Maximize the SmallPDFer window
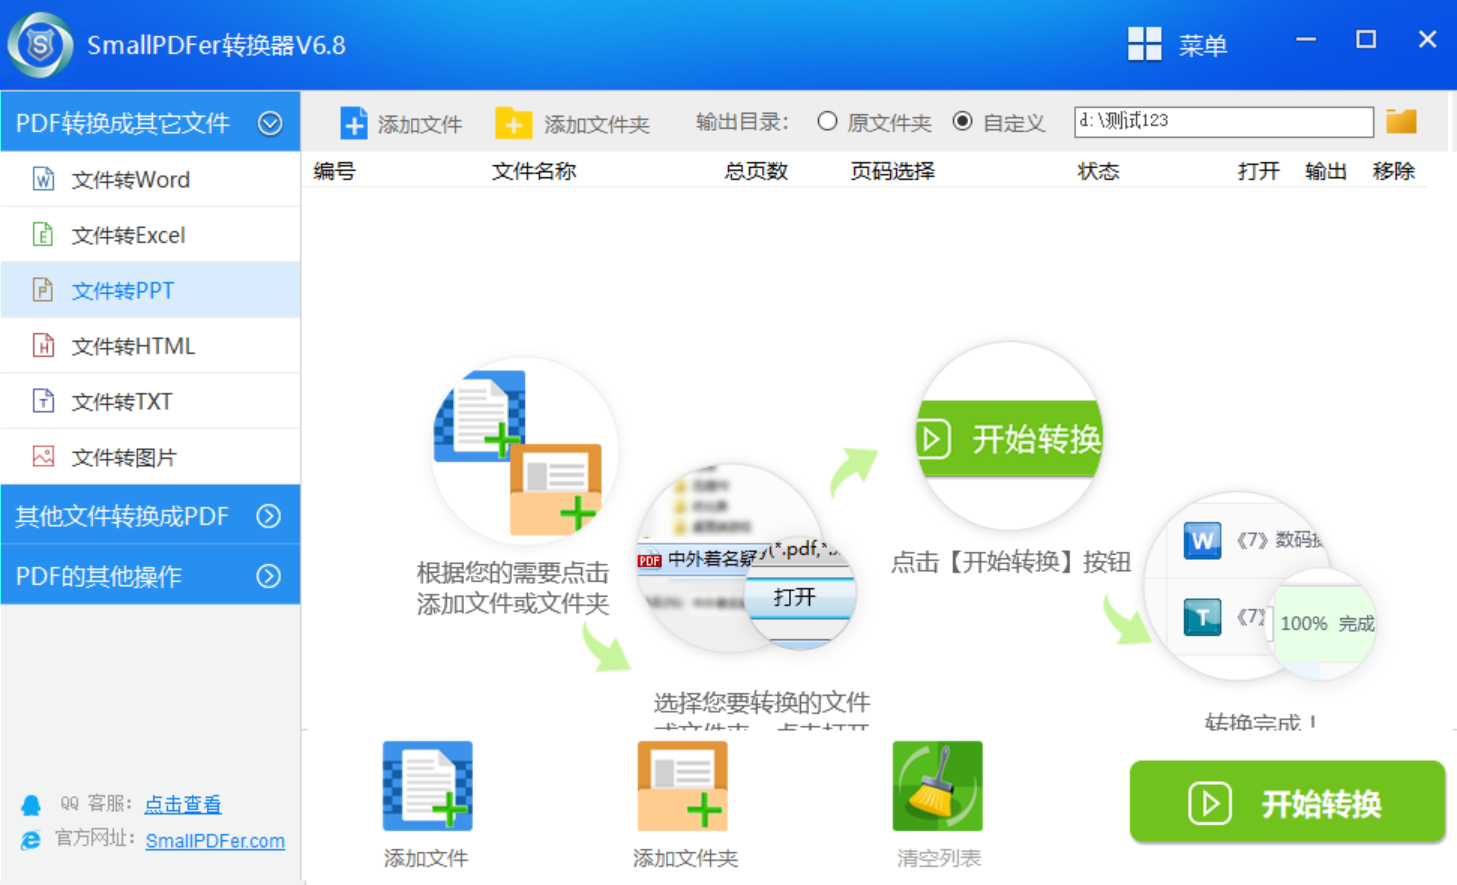Screen dimensions: 1457x885 point(1366,39)
